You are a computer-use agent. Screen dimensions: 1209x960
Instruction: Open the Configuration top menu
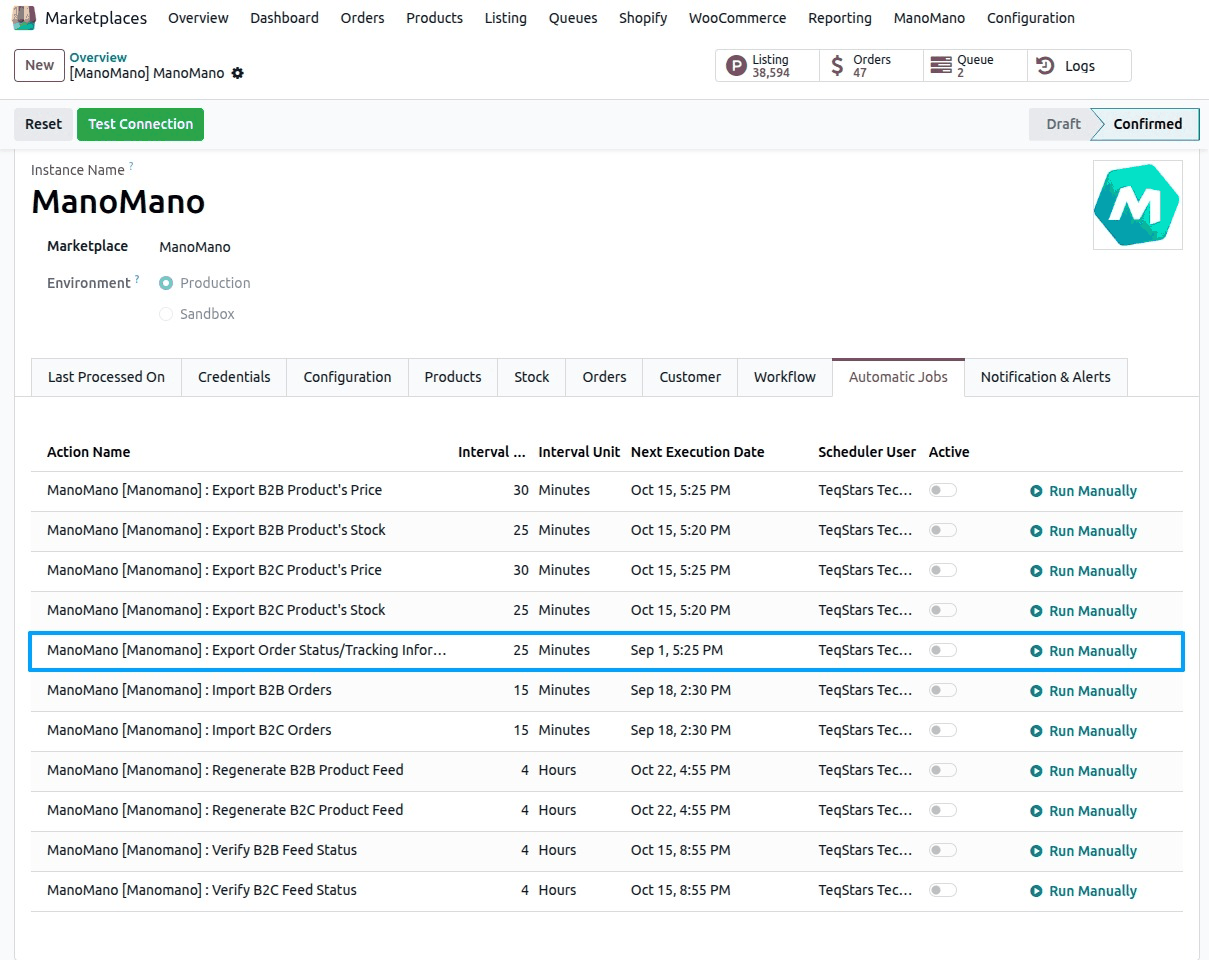tap(1031, 18)
